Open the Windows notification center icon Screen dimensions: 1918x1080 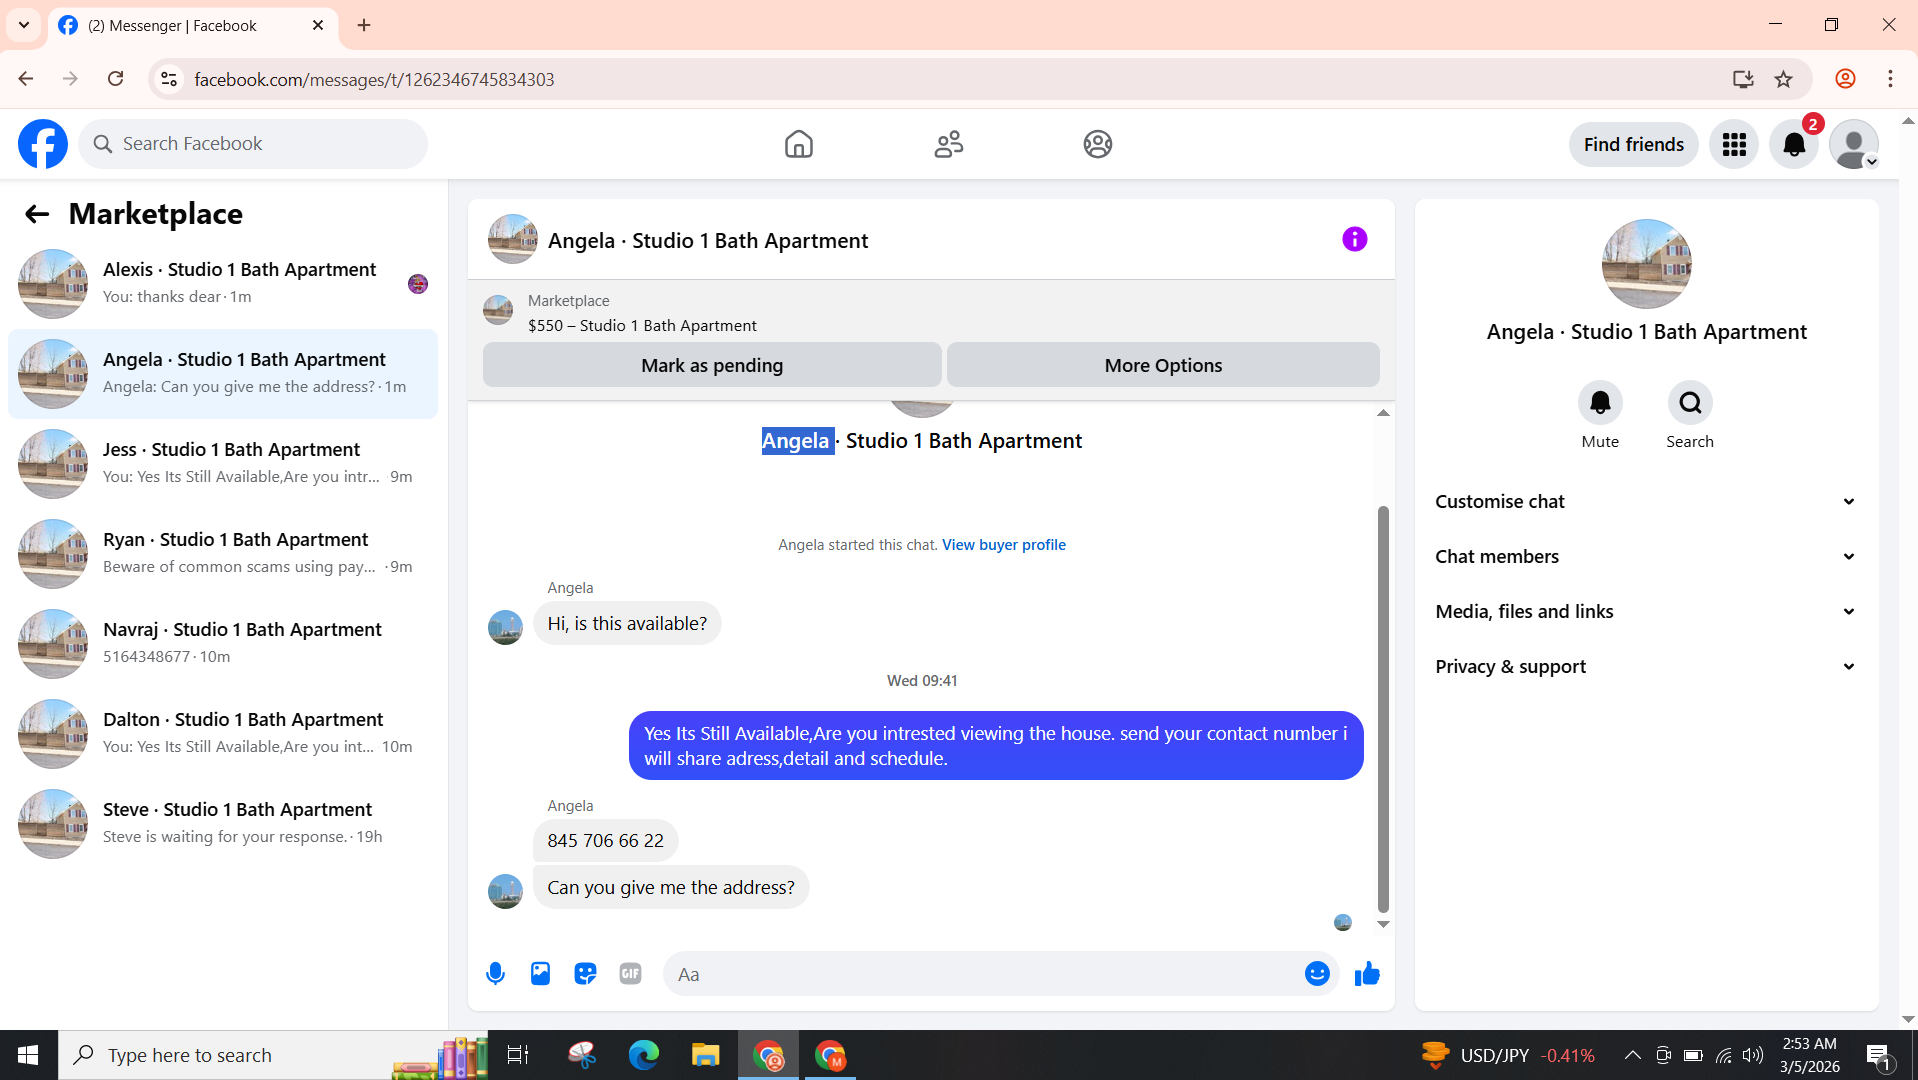click(x=1877, y=1055)
